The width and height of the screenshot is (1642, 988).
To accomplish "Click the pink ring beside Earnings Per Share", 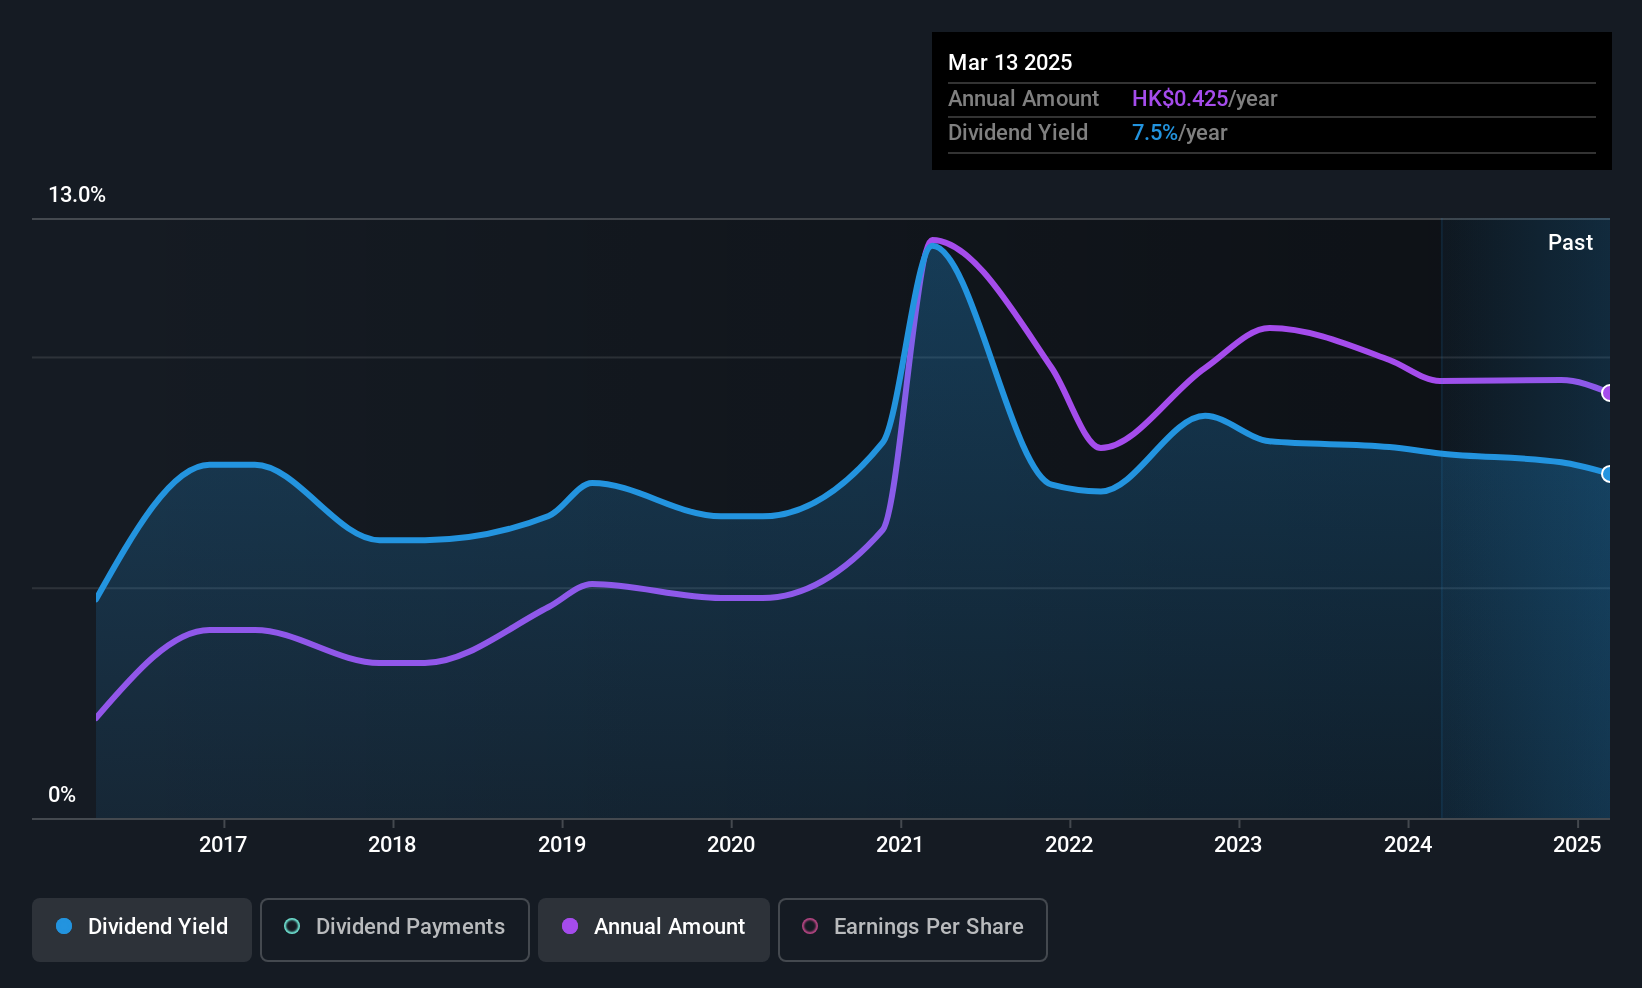I will 810,927.
